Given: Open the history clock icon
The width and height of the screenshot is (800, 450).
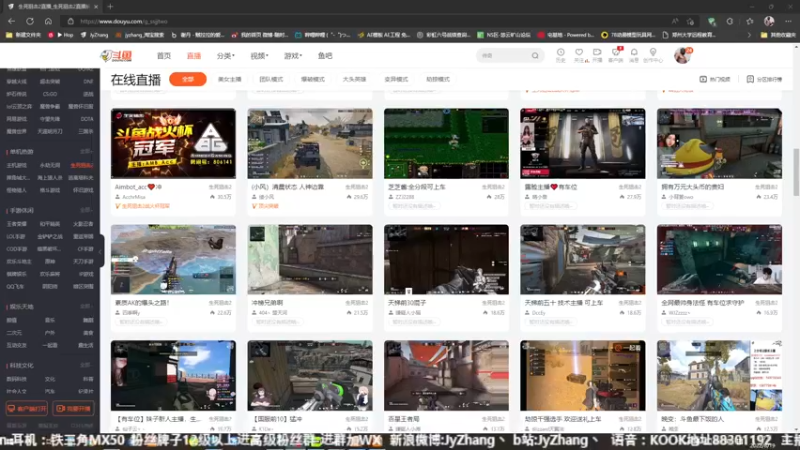Looking at the screenshot, I should click(x=560, y=55).
